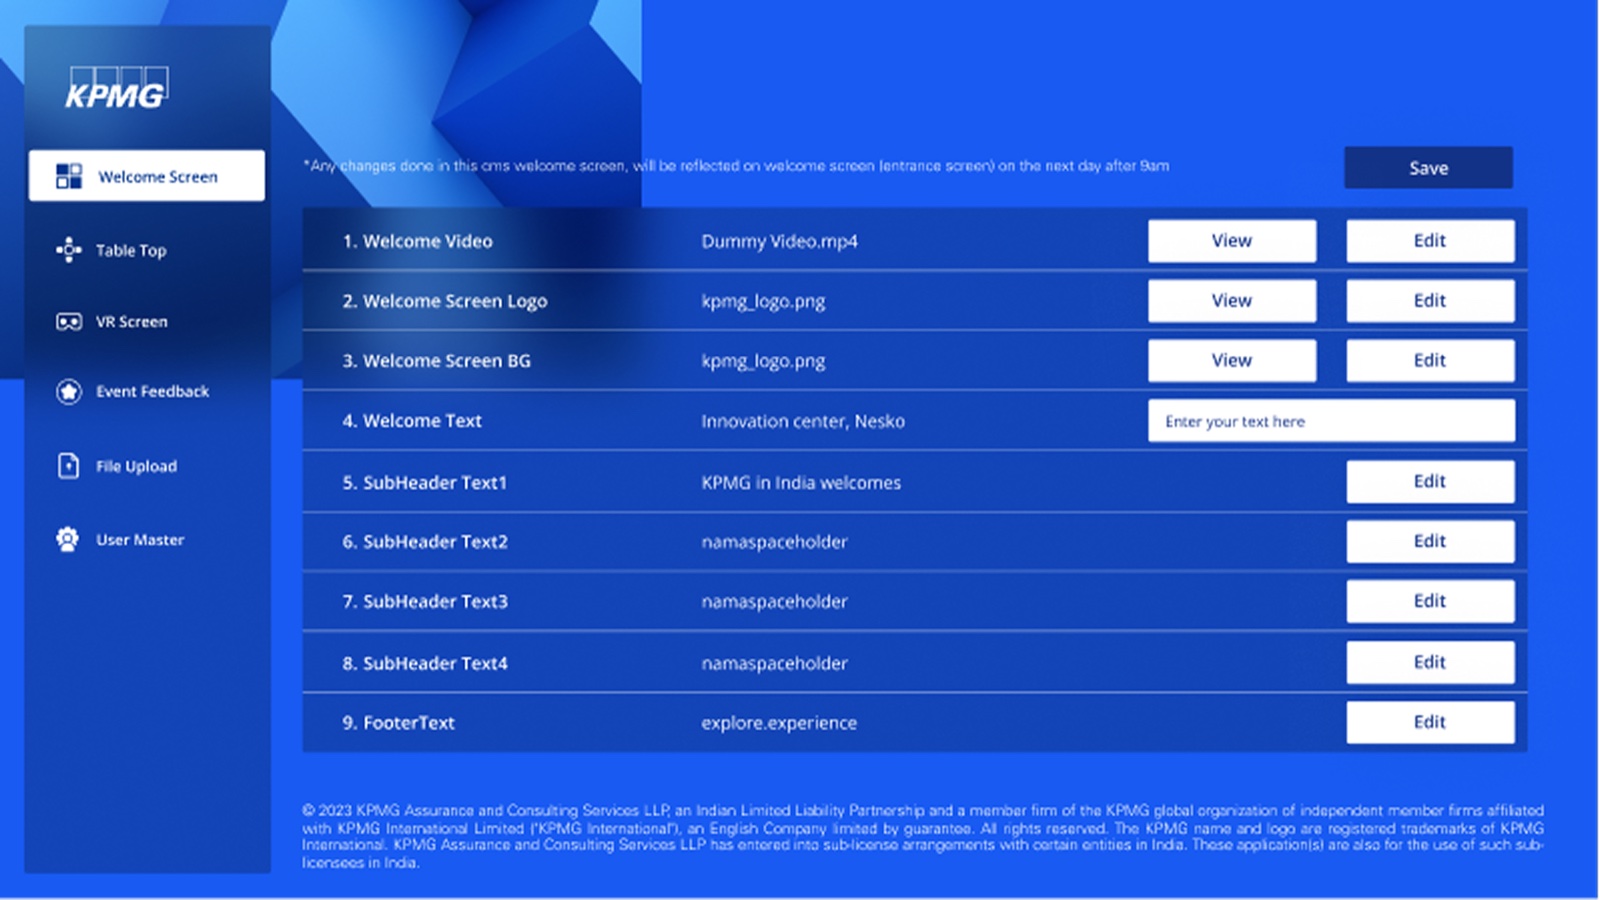Screen dimensions: 1600x900
Task: Navigate to Event Feedback
Action: click(x=152, y=392)
